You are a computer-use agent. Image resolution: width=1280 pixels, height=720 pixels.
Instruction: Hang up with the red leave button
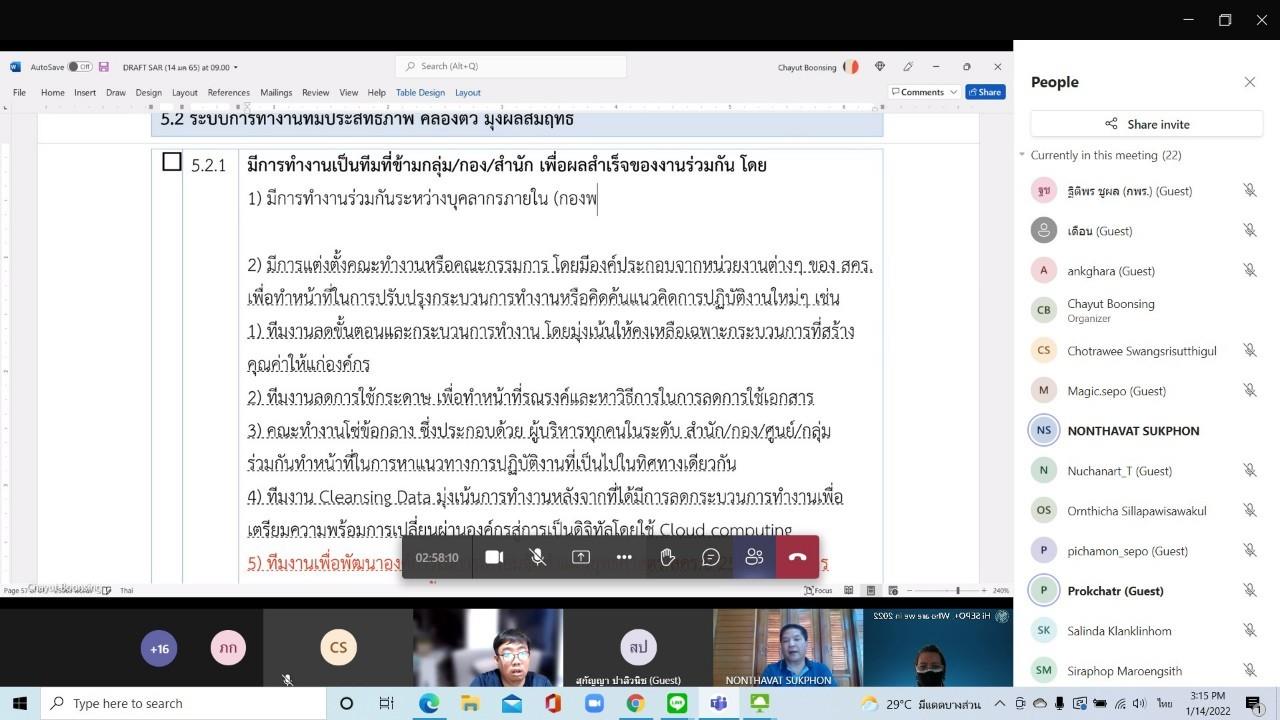point(797,557)
